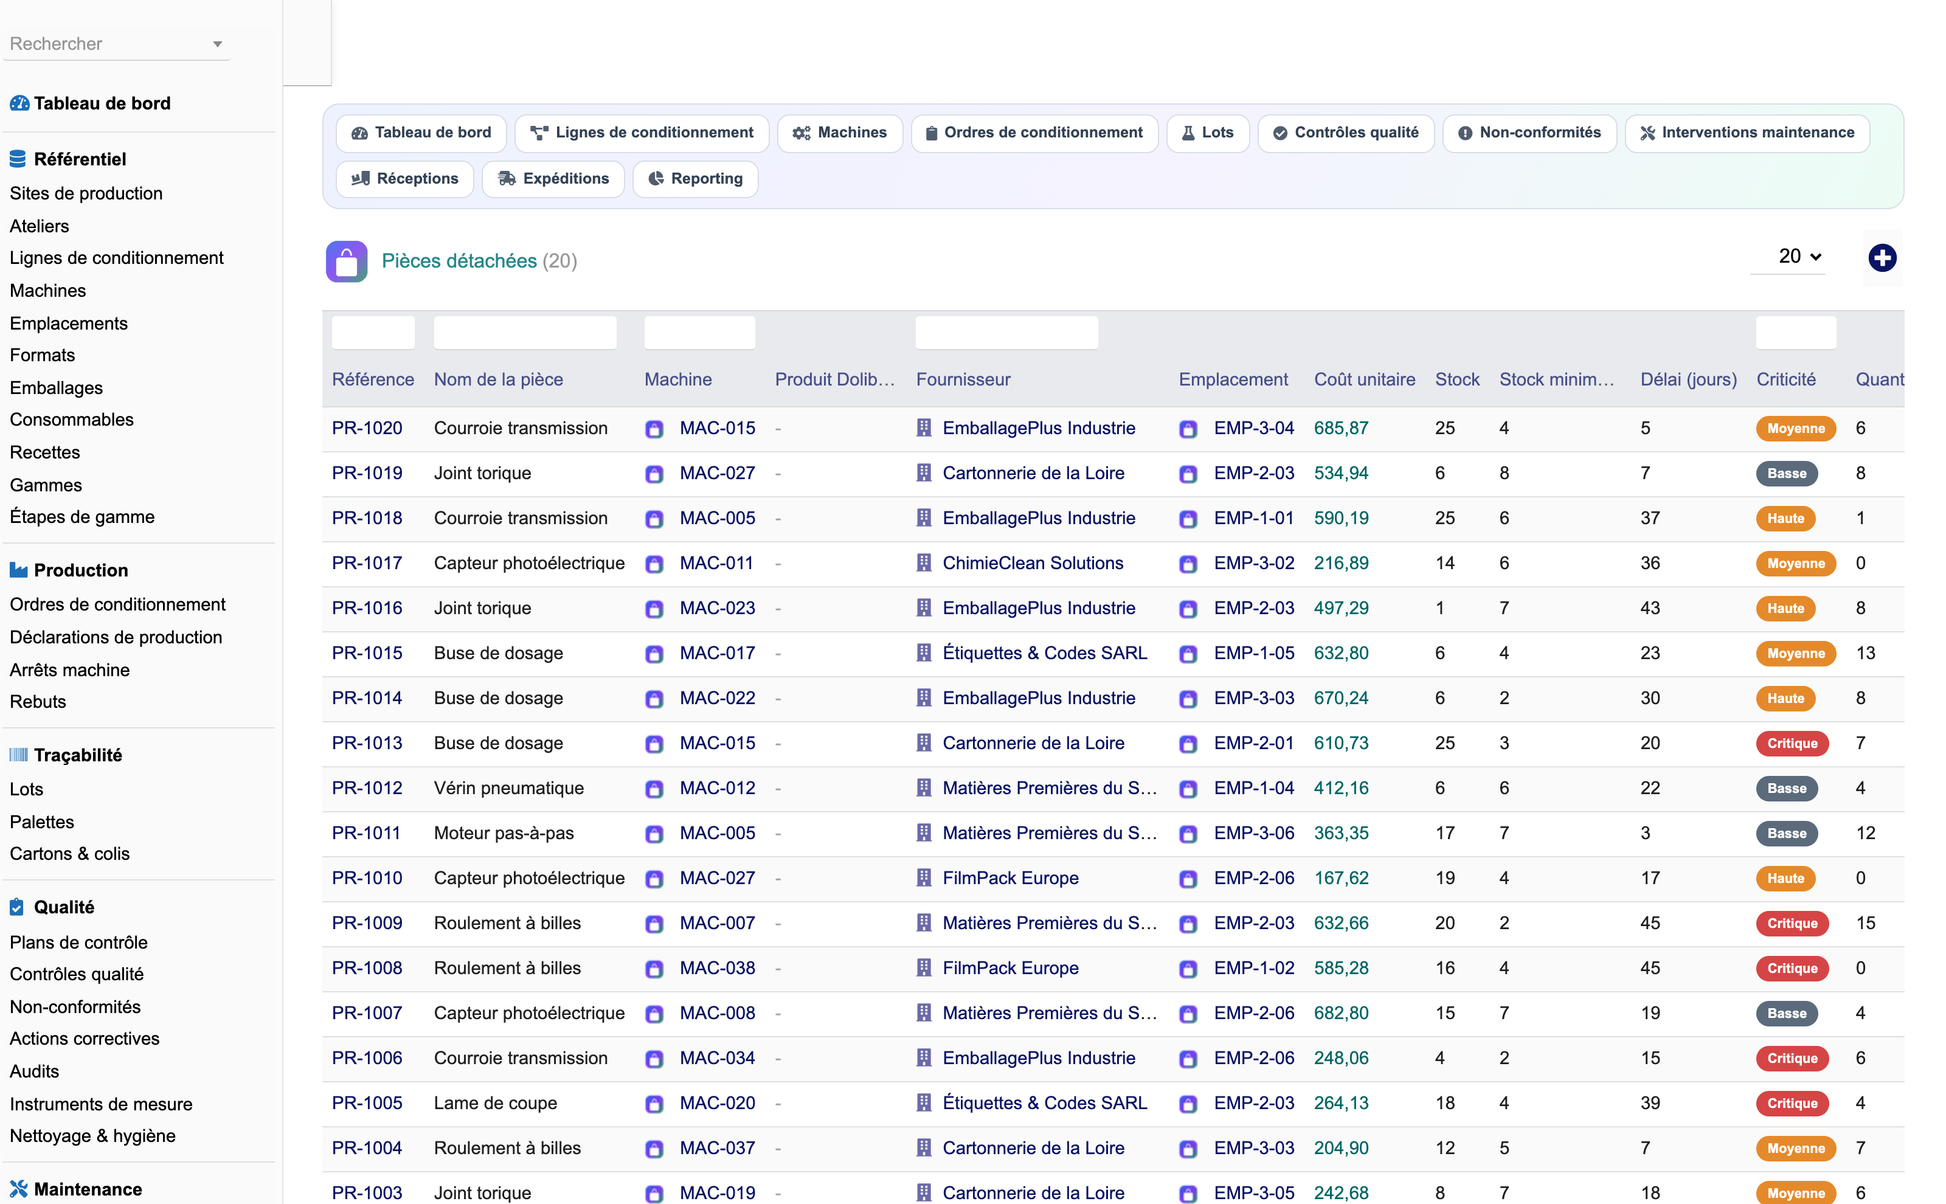The image size is (1946, 1204).
Task: Expand the 20 rows-per-page selector
Action: coord(1799,257)
